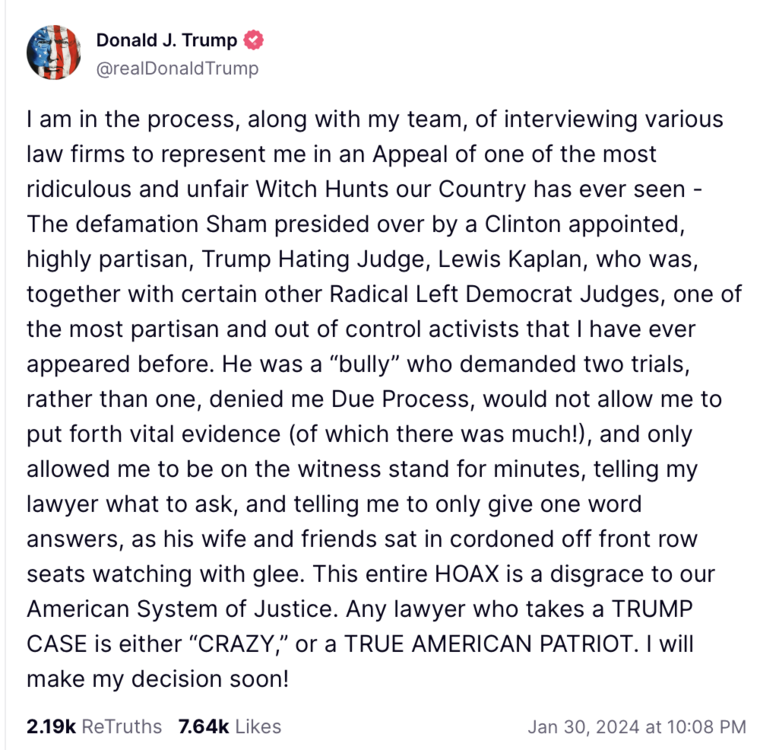This screenshot has height=750, width=760.
Task: Click the 10:08 PM time text
Action: [705, 727]
